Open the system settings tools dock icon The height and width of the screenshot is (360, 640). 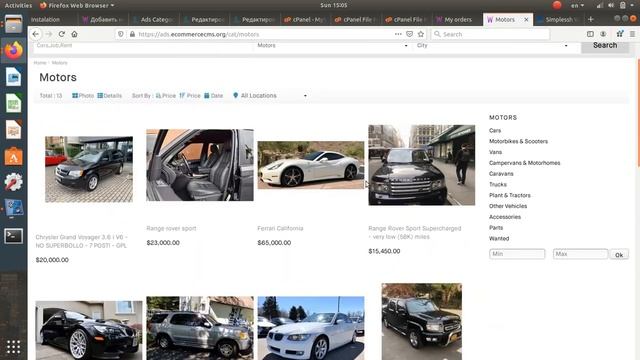pyautogui.click(x=13, y=182)
